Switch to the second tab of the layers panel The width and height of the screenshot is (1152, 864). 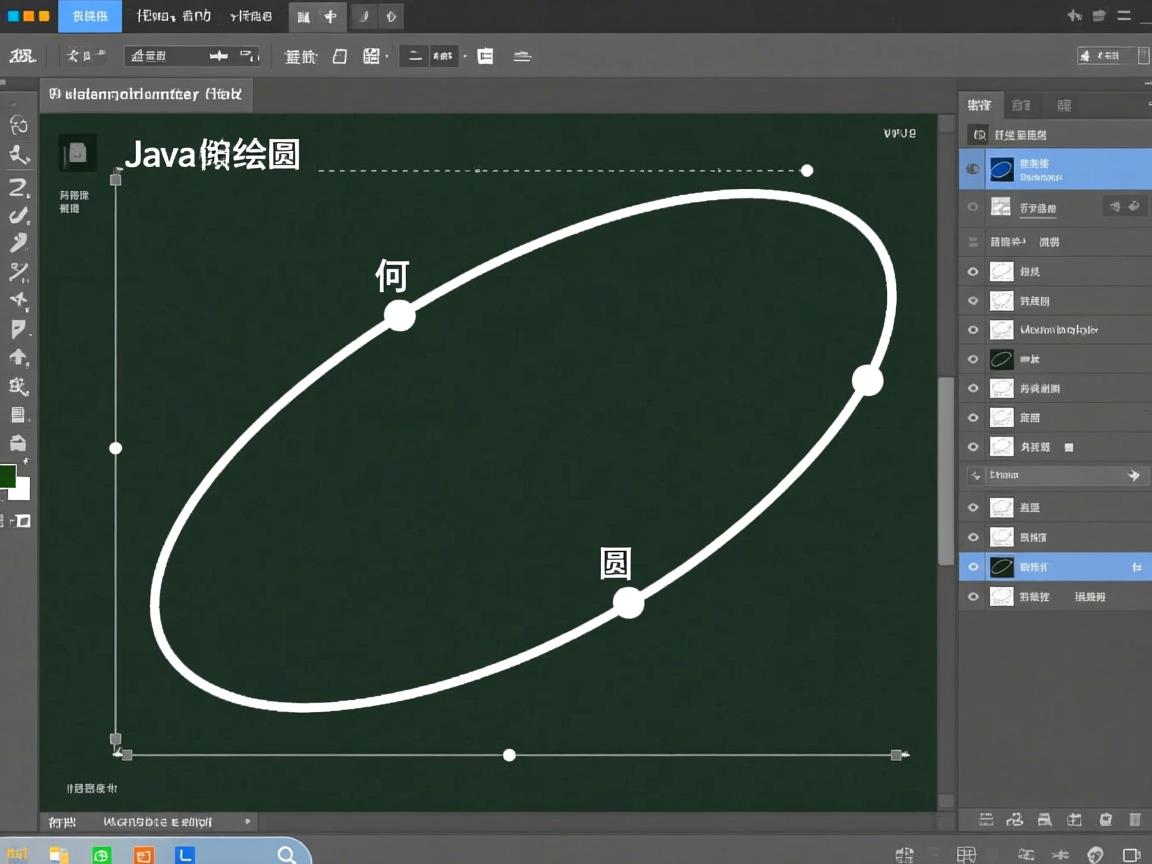click(1021, 105)
